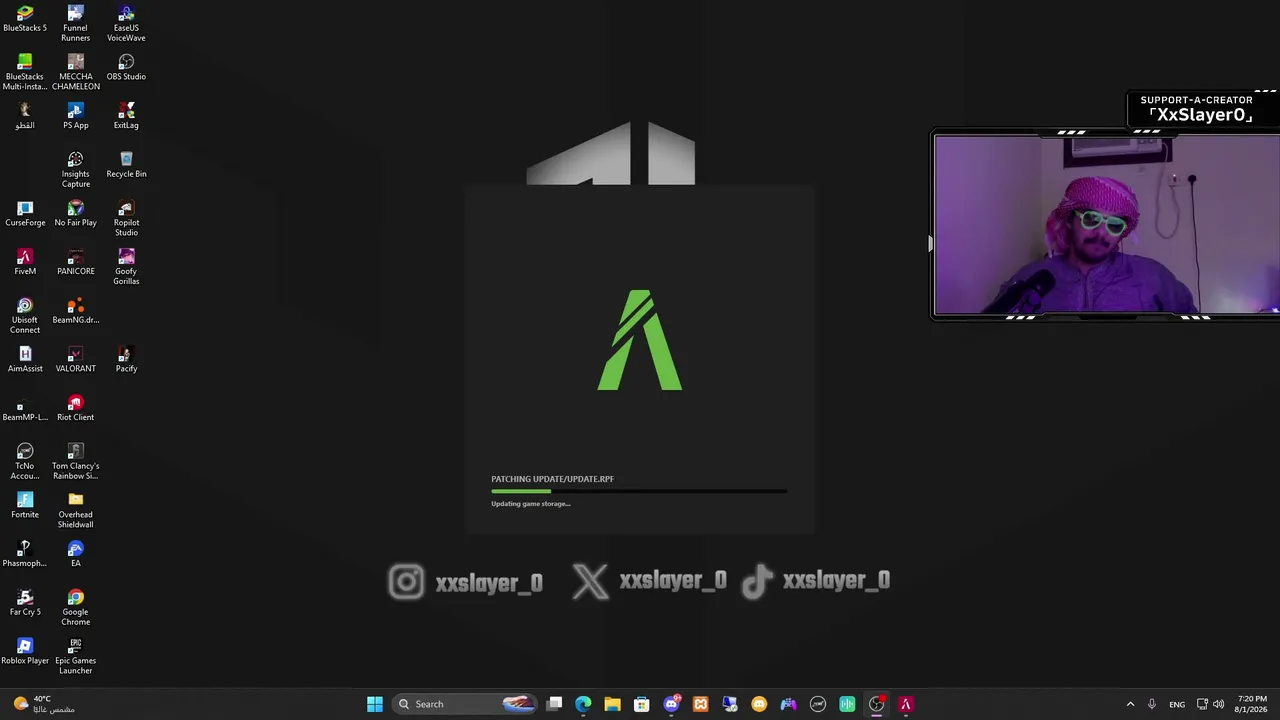Click the MECCHA CHAMELEON desktop icon
The width and height of the screenshot is (1280, 720).
[76, 72]
